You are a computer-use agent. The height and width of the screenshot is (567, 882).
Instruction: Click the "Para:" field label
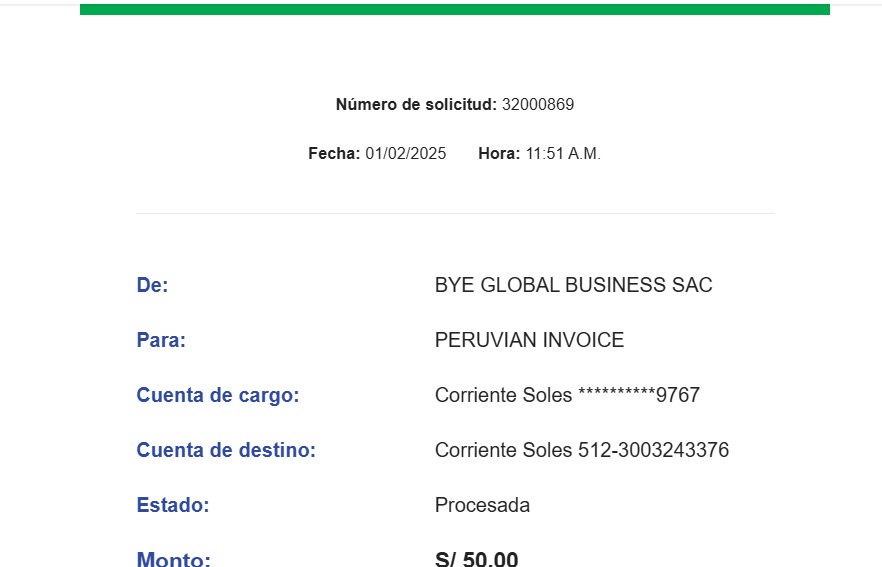pyautogui.click(x=161, y=340)
